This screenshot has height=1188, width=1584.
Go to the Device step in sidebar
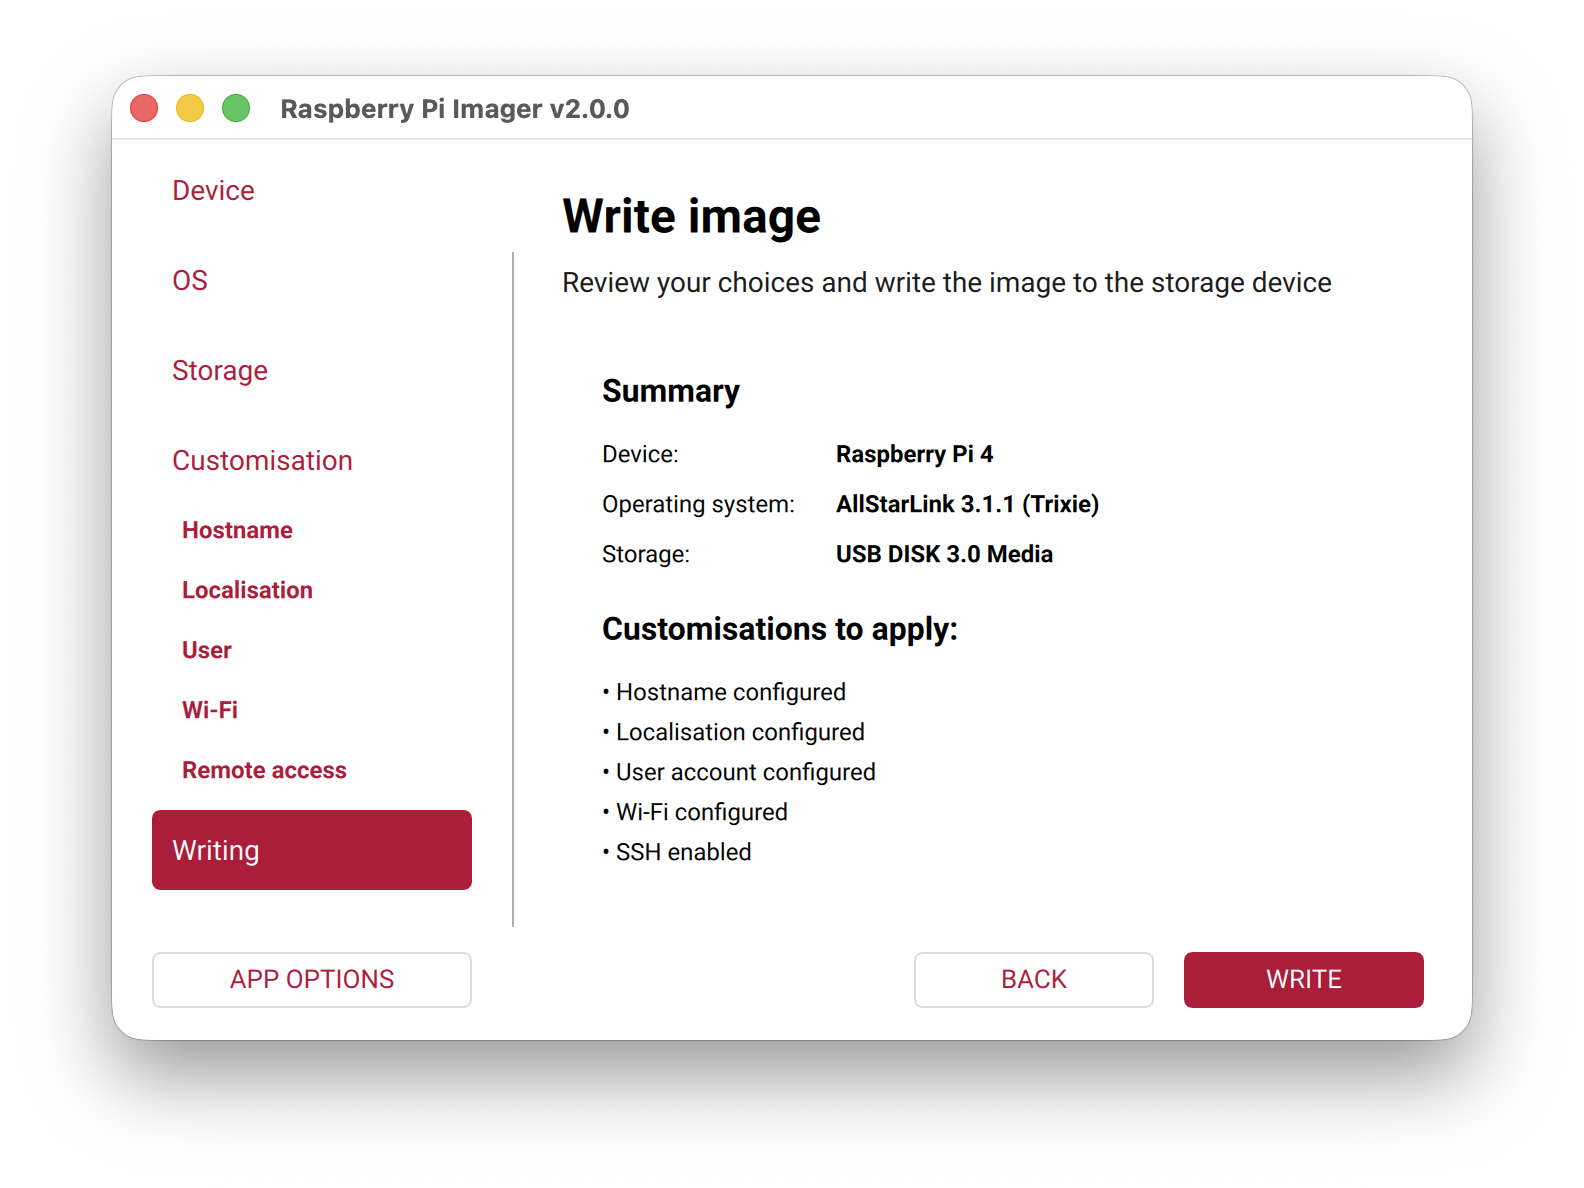pos(213,190)
